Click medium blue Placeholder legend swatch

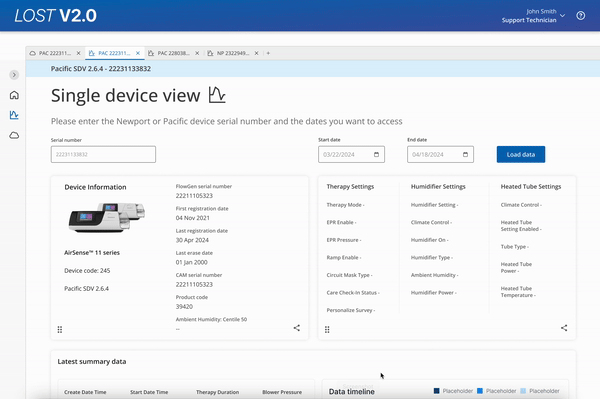[480, 391]
